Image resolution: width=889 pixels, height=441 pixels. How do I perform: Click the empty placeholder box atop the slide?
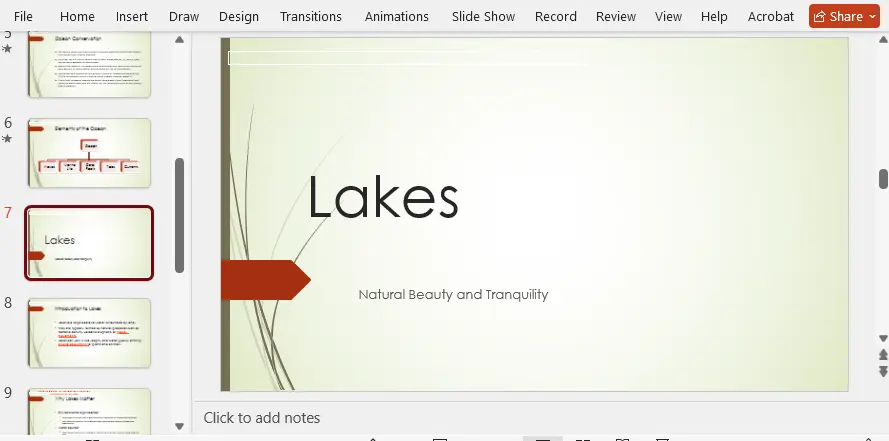click(x=407, y=58)
